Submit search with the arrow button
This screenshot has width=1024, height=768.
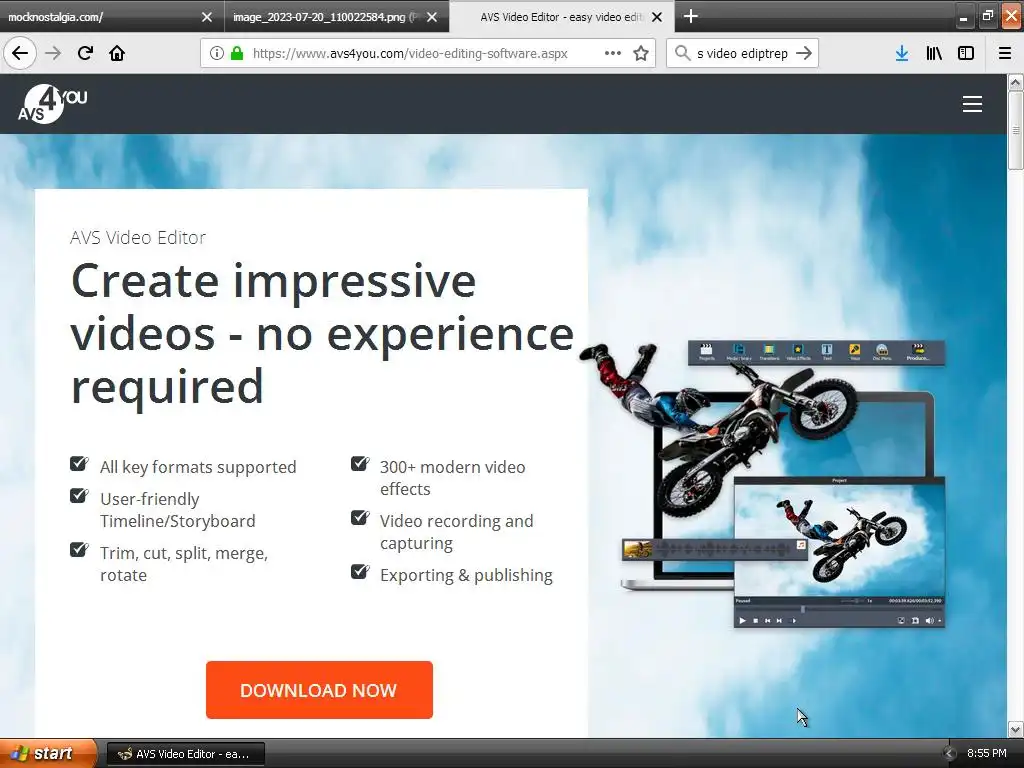pyautogui.click(x=804, y=53)
